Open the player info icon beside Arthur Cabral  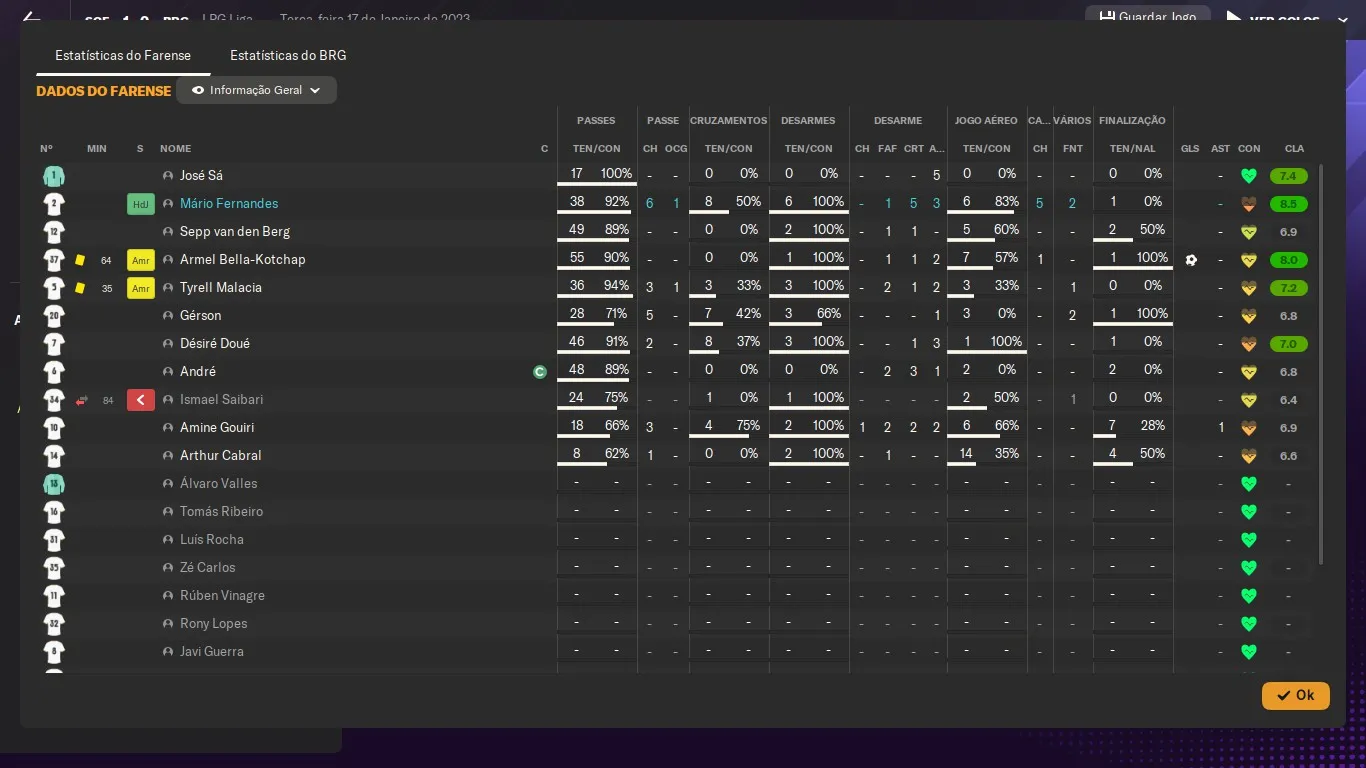point(168,456)
